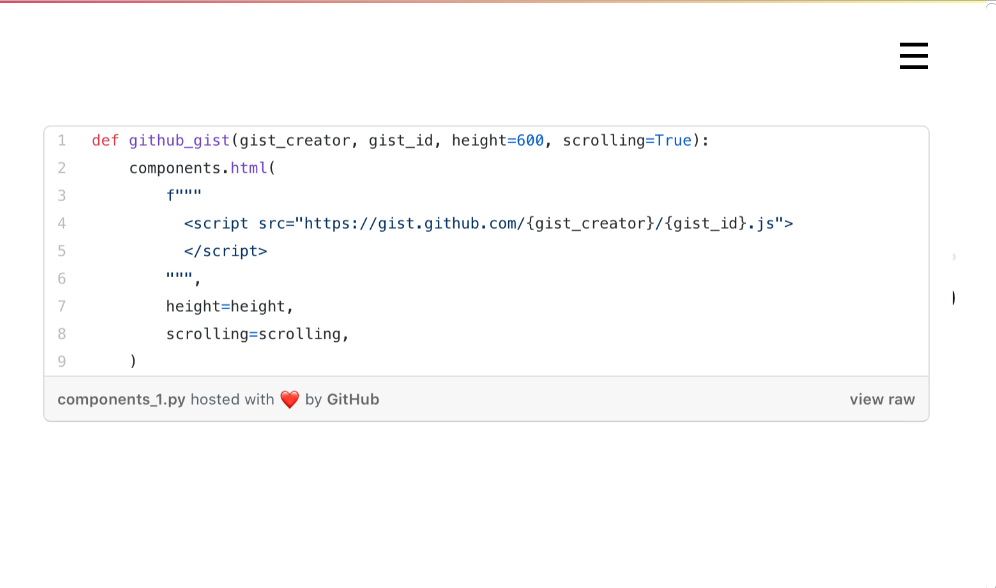Click line number 6 in the gutter
This screenshot has width=996, height=588.
click(62, 279)
